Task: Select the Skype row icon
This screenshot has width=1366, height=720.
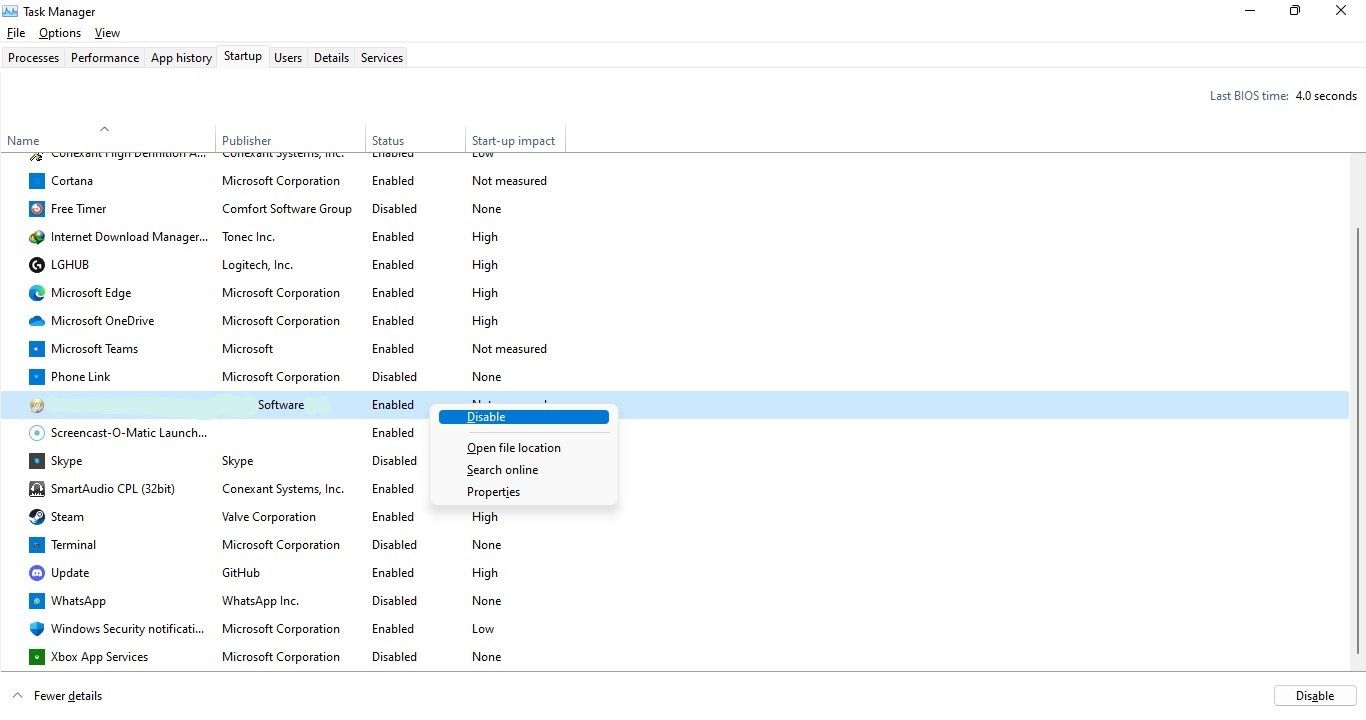Action: click(x=37, y=461)
